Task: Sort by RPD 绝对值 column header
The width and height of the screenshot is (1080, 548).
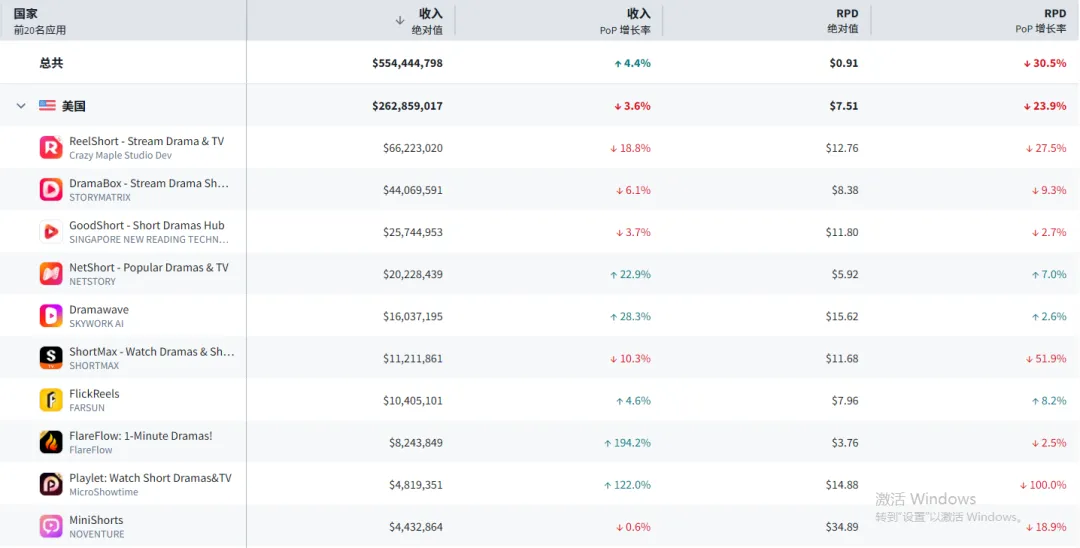Action: [x=842, y=20]
